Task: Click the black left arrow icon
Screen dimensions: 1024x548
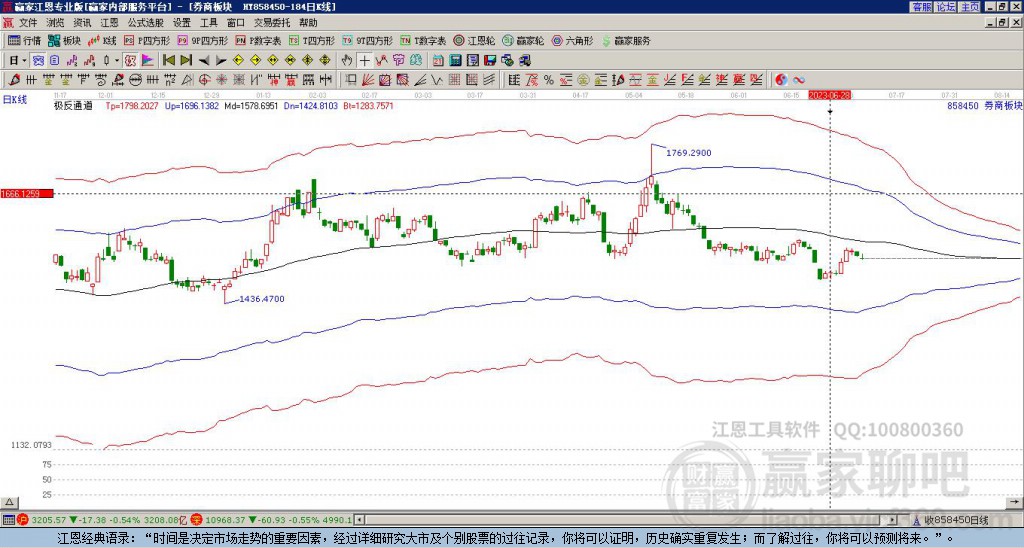Action: pos(204,61)
